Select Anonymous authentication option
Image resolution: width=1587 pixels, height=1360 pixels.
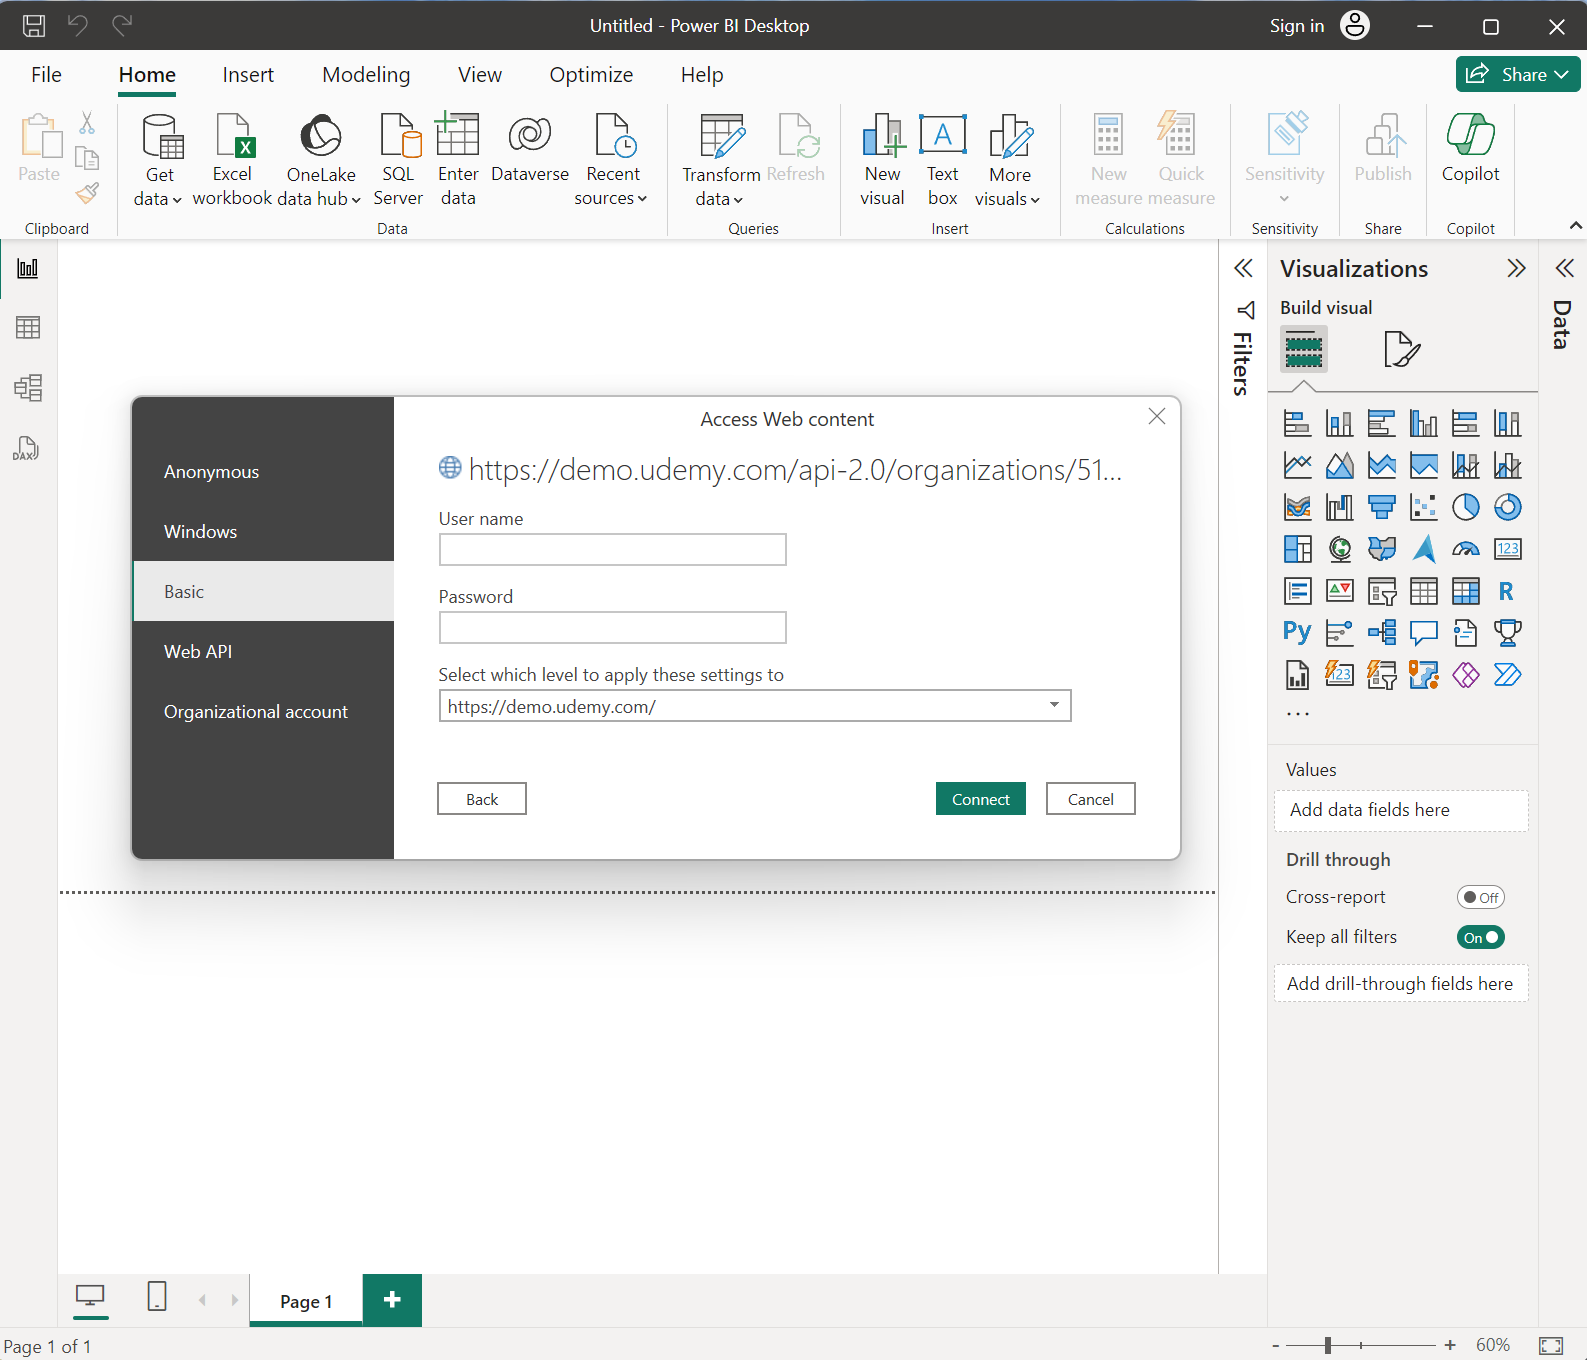pos(264,471)
